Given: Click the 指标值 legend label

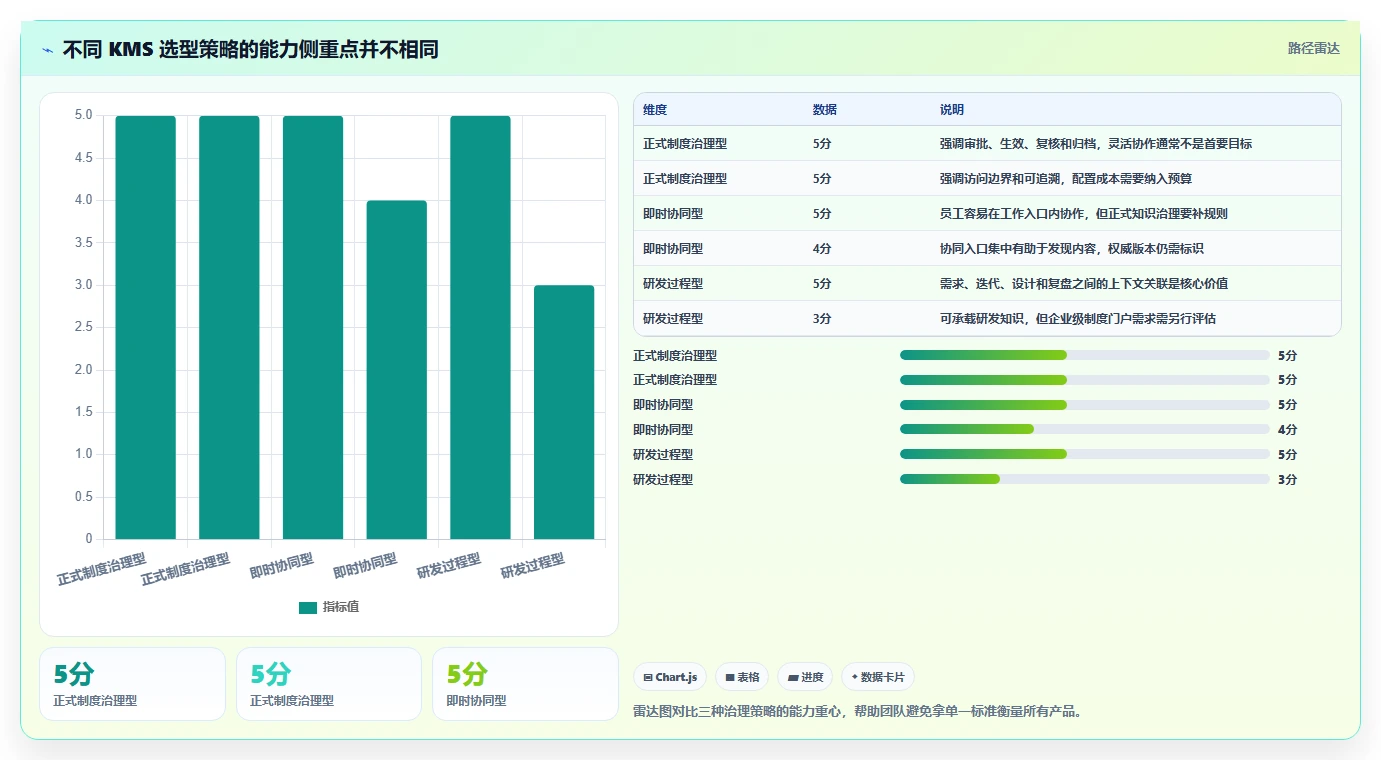Looking at the screenshot, I should 341,607.
